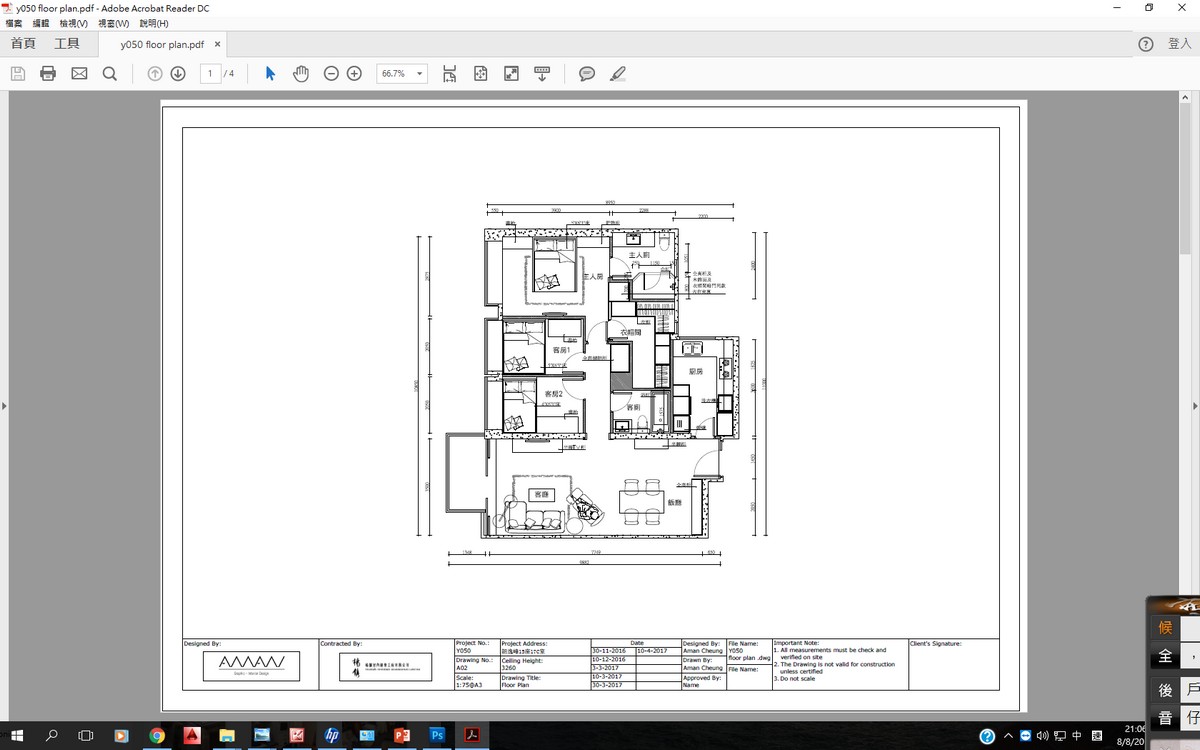Add a comment sticky note

coord(587,73)
